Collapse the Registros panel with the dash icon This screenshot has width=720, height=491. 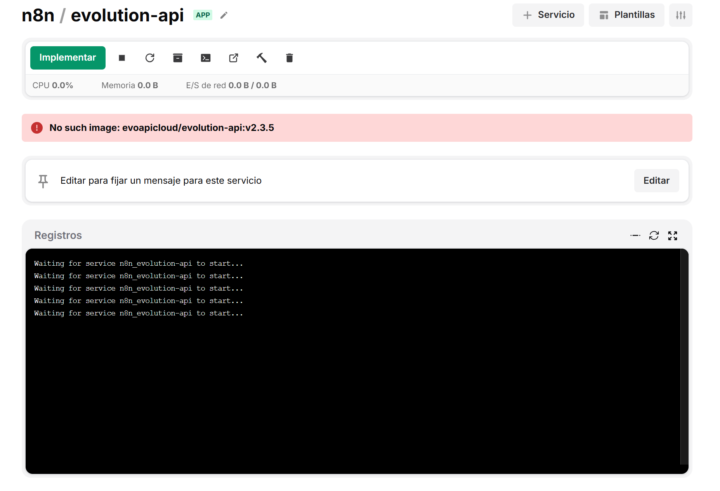635,236
